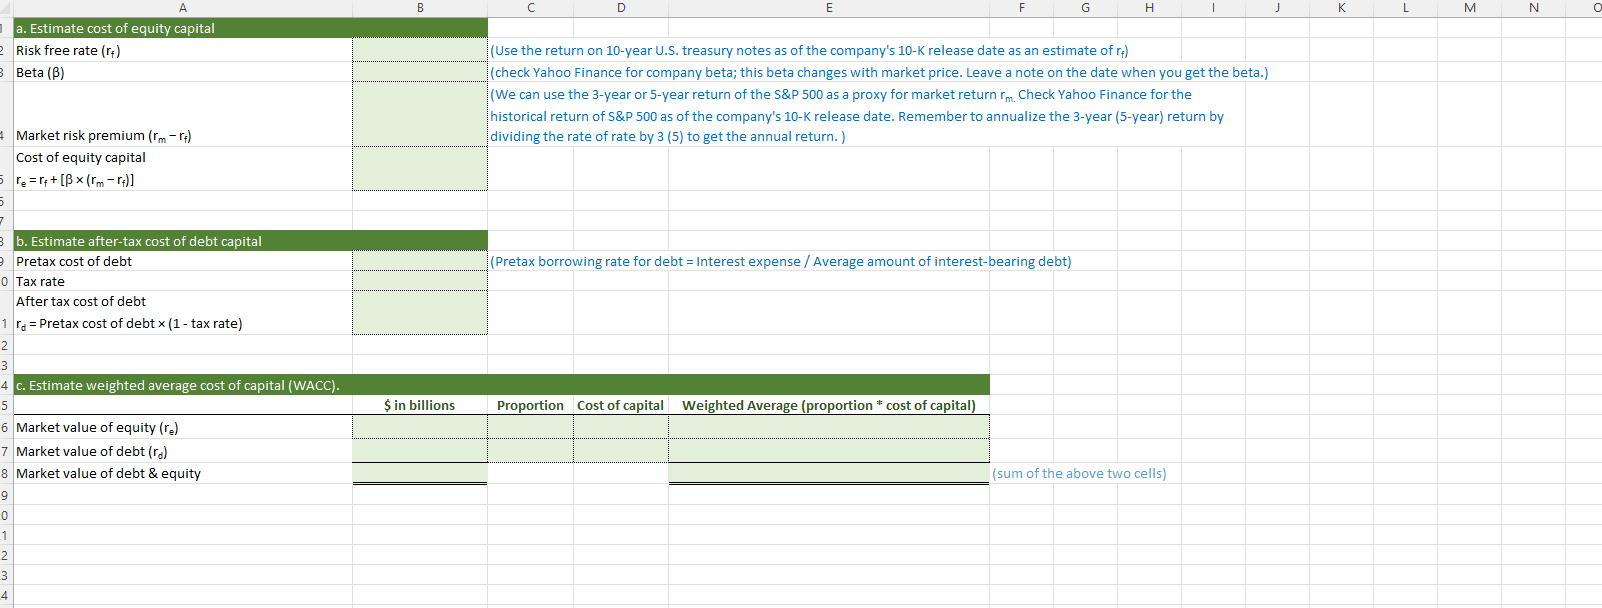This screenshot has width=1602, height=608.
Task: Select the Cost of capital cell for Market value of equity
Action: point(621,427)
